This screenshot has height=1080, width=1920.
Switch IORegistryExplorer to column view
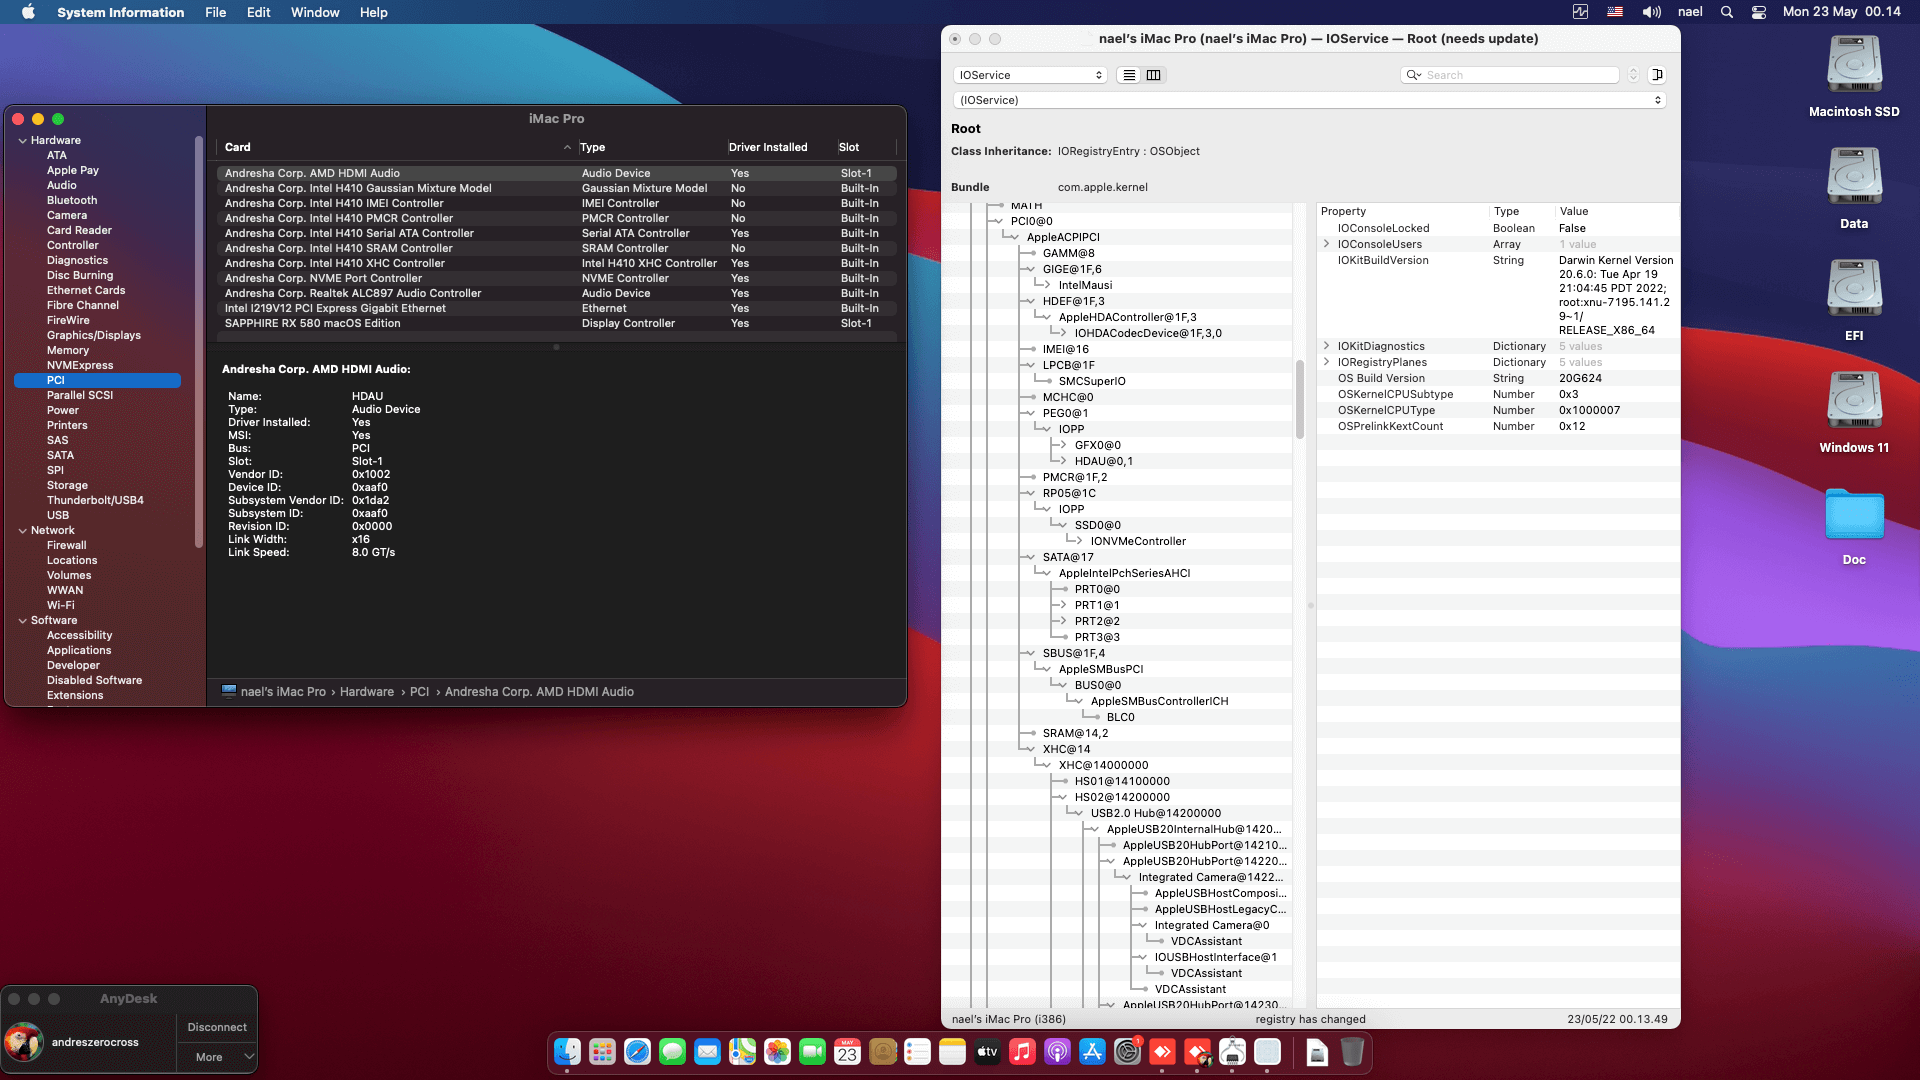pos(1153,75)
